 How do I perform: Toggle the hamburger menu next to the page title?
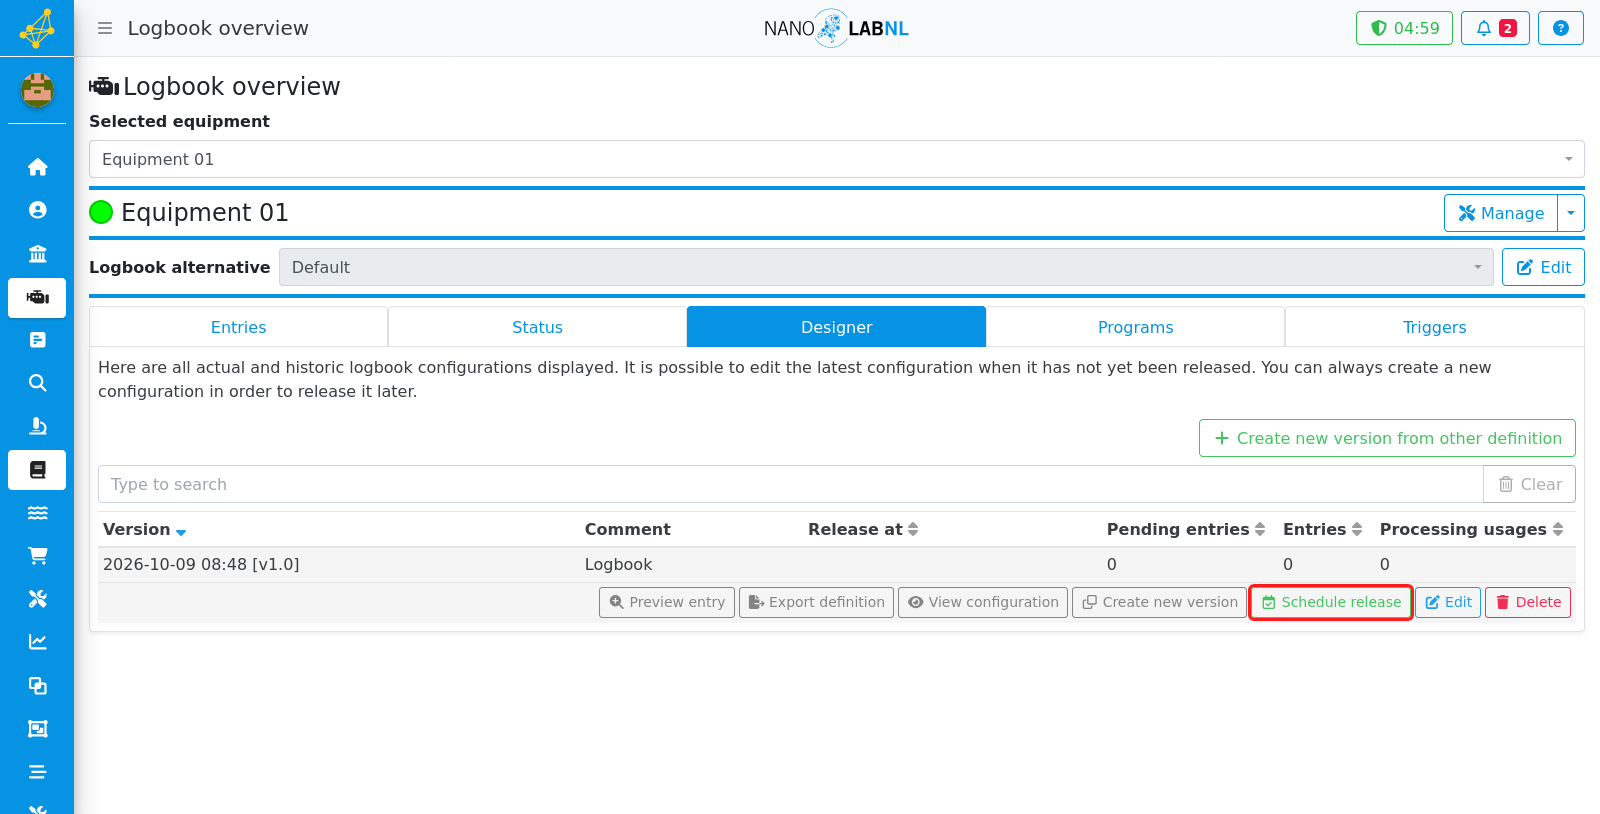[105, 28]
